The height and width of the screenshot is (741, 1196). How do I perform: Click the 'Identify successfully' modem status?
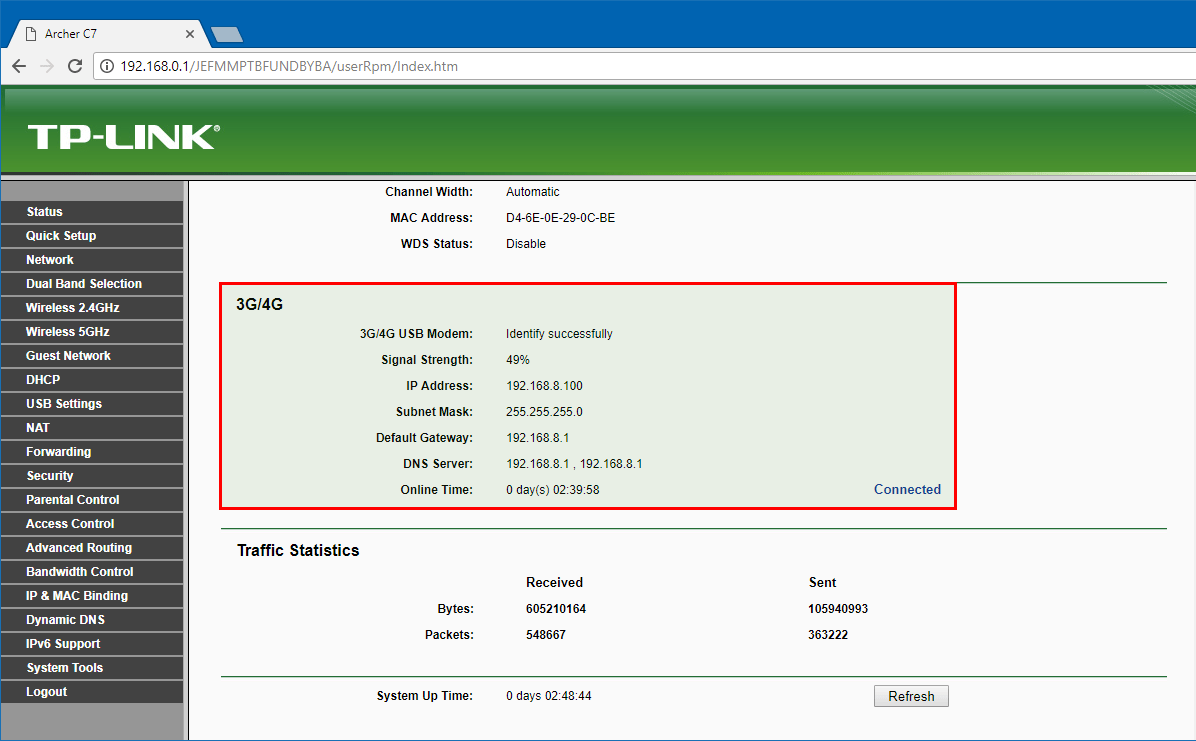coord(559,333)
